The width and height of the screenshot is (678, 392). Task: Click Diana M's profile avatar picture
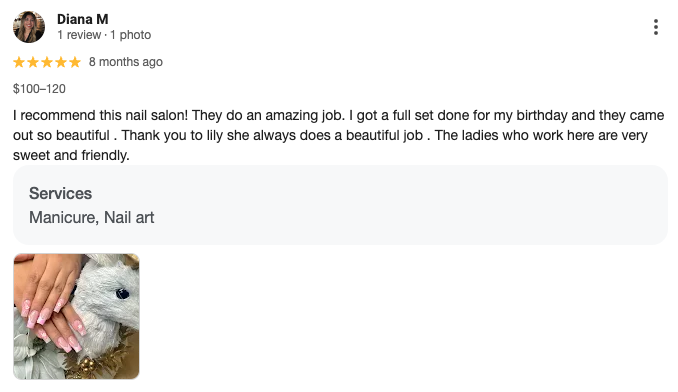pyautogui.click(x=29, y=27)
